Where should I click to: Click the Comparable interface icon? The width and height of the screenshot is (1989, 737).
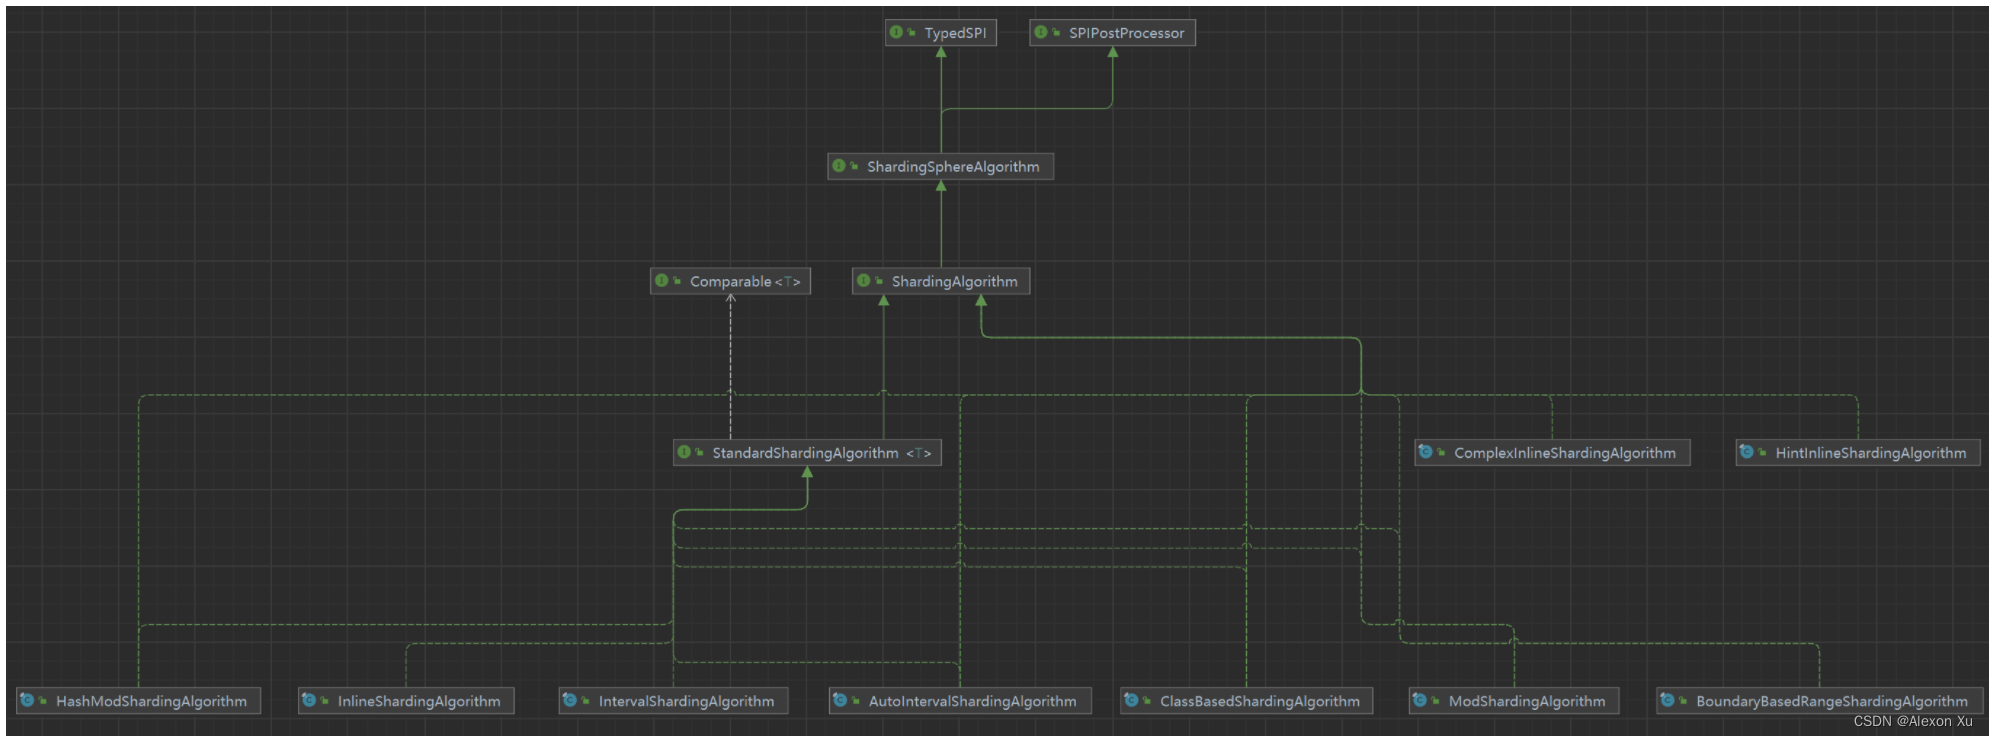(x=662, y=281)
